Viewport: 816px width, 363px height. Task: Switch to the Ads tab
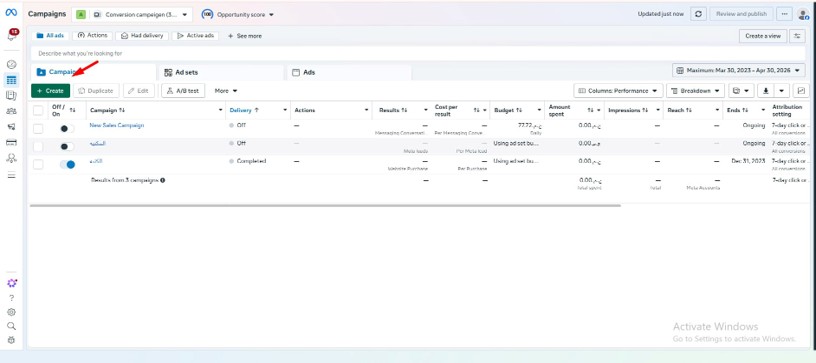pyautogui.click(x=349, y=72)
